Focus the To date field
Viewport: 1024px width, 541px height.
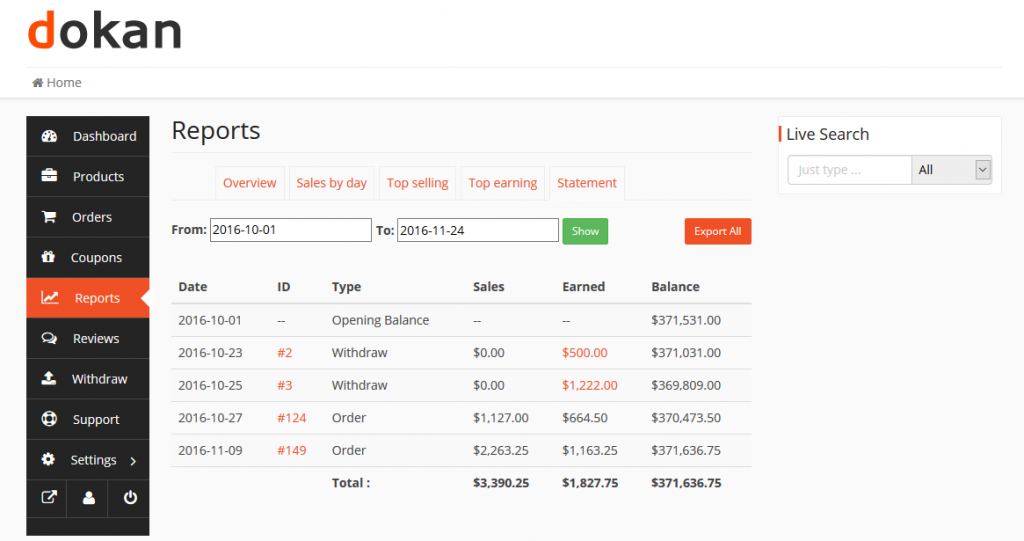tap(477, 230)
